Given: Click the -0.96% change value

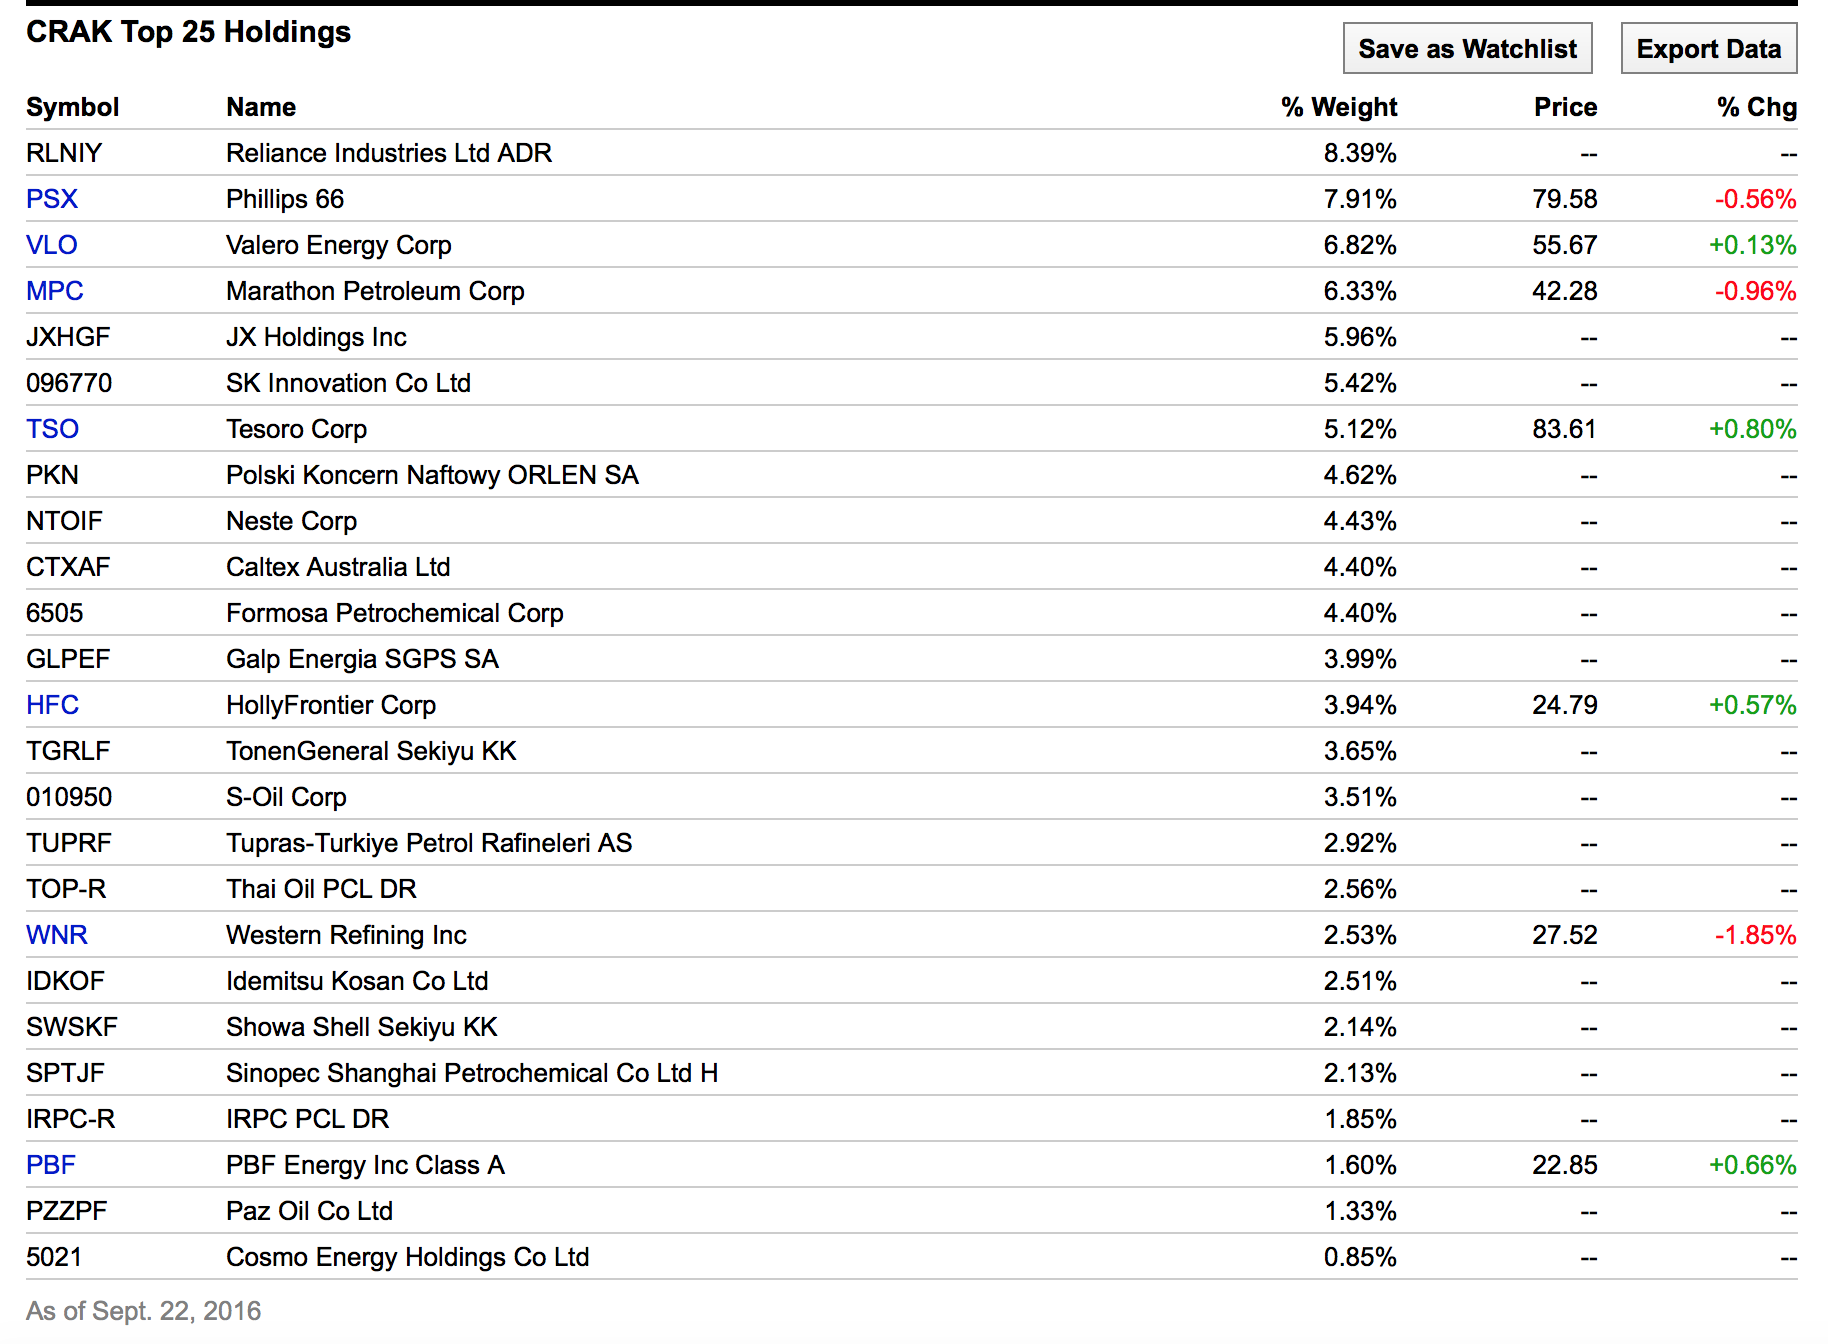Looking at the screenshot, I should point(1756,291).
